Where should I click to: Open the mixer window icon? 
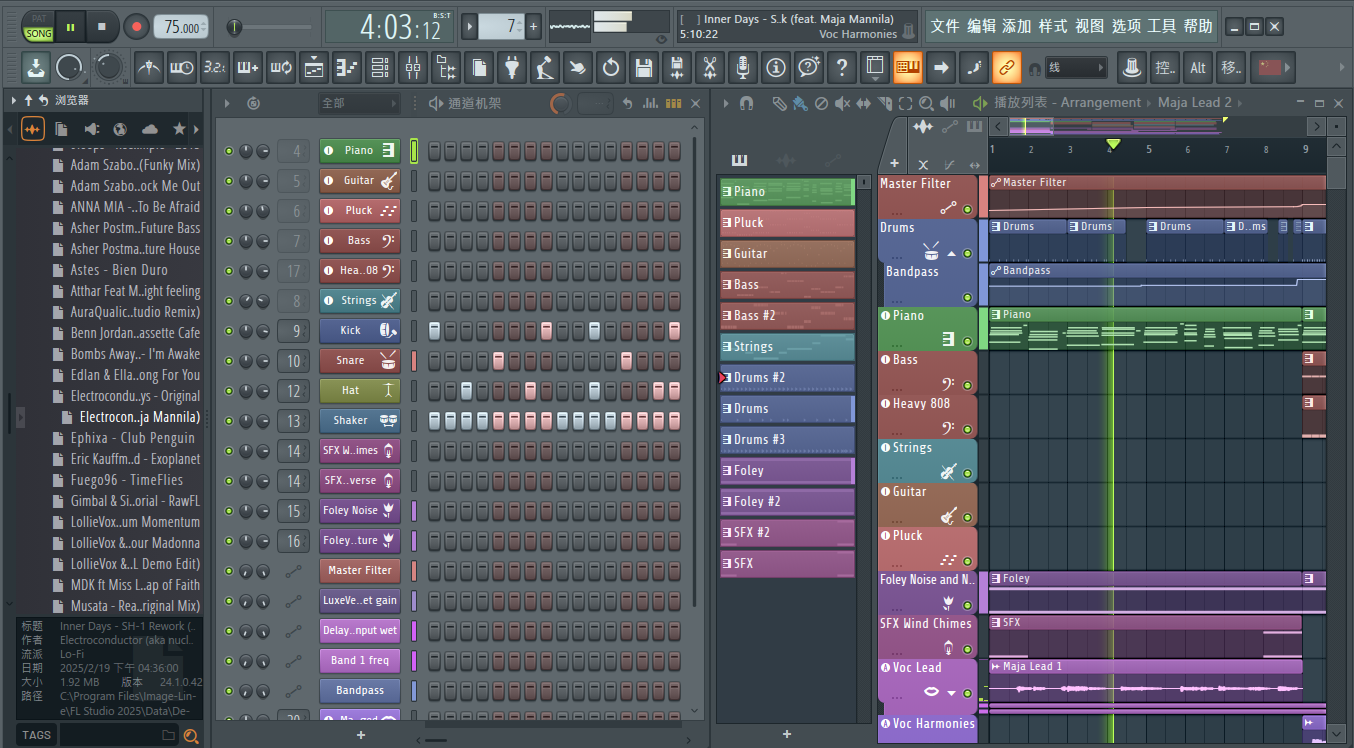pos(412,68)
